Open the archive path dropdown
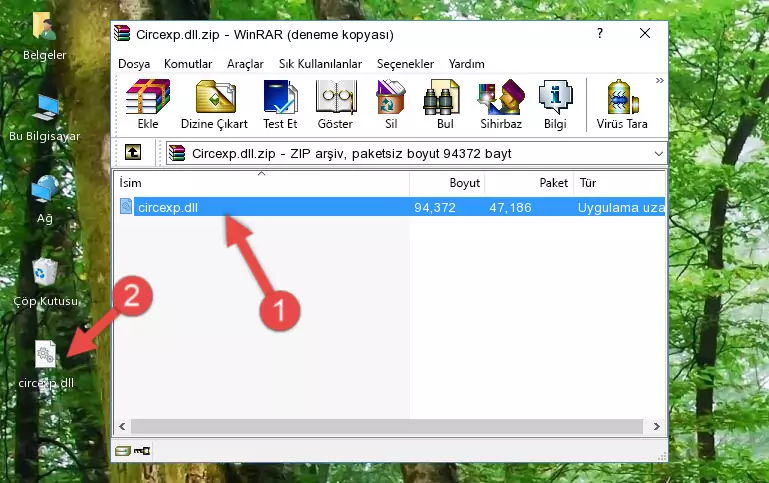 tap(659, 154)
